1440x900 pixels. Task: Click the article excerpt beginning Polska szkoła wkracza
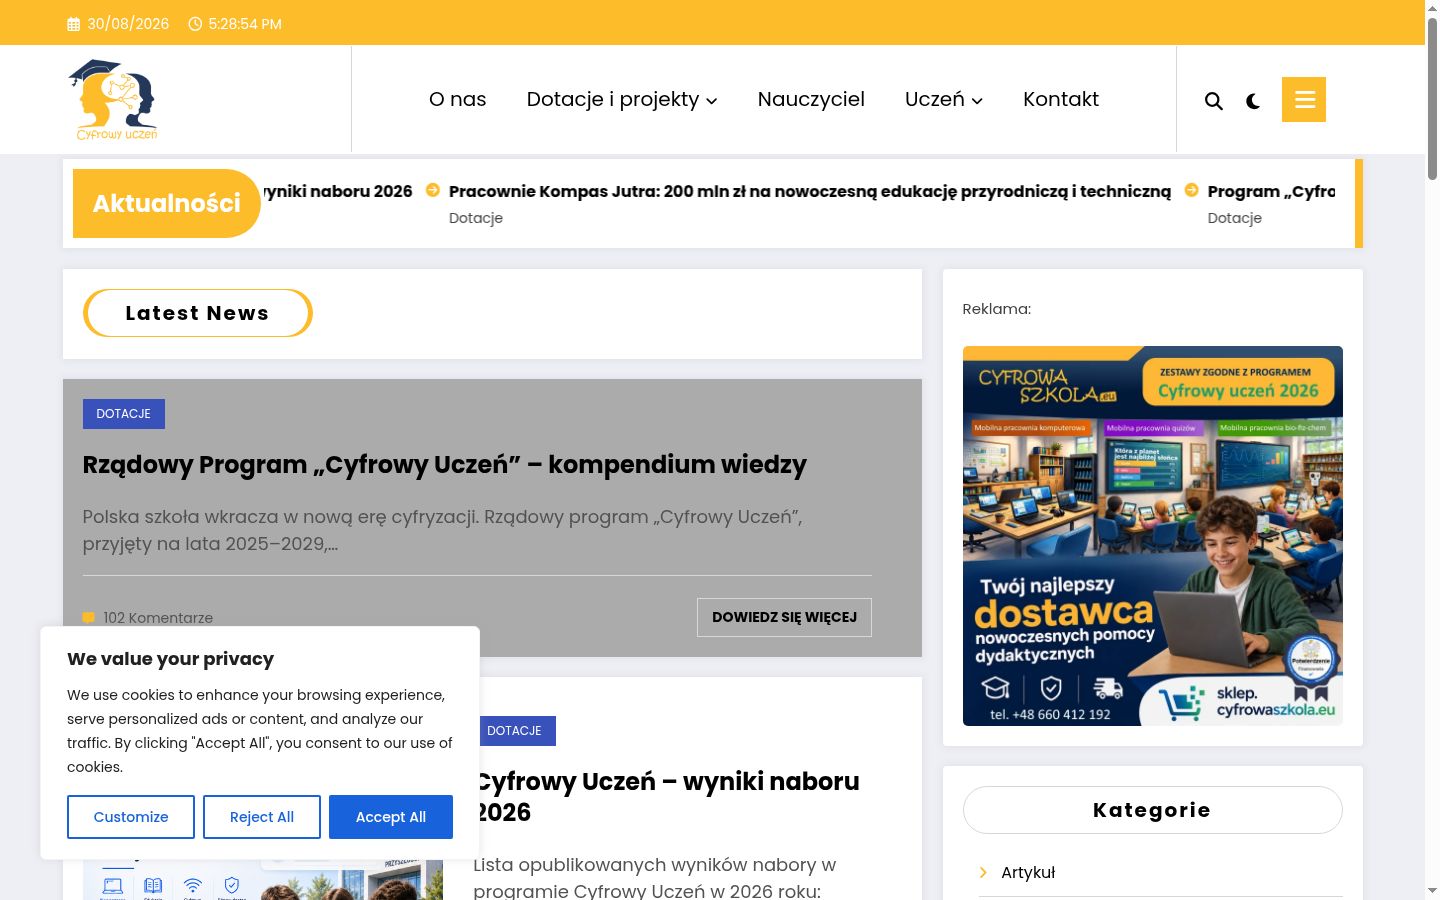tap(443, 530)
